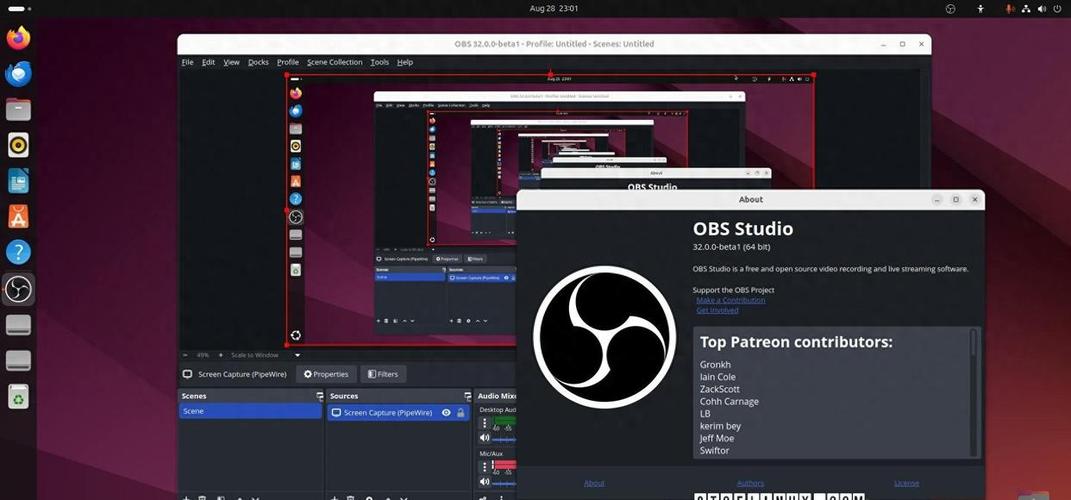Open the accessibility menu in the top bar
1071x500 pixels.
point(981,9)
